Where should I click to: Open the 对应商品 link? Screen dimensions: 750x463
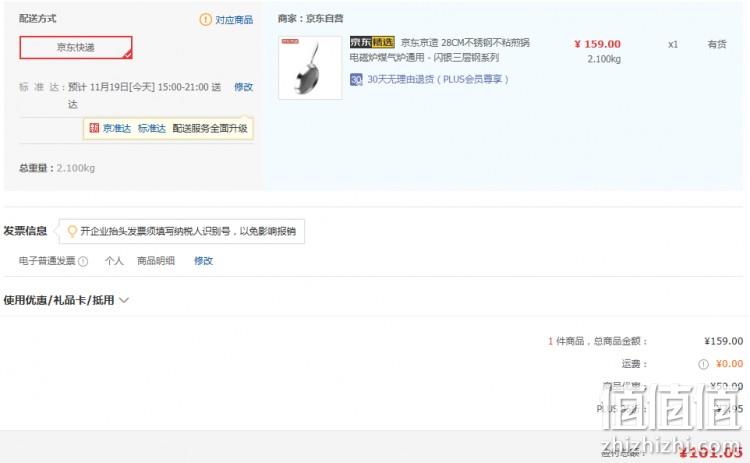(234, 20)
